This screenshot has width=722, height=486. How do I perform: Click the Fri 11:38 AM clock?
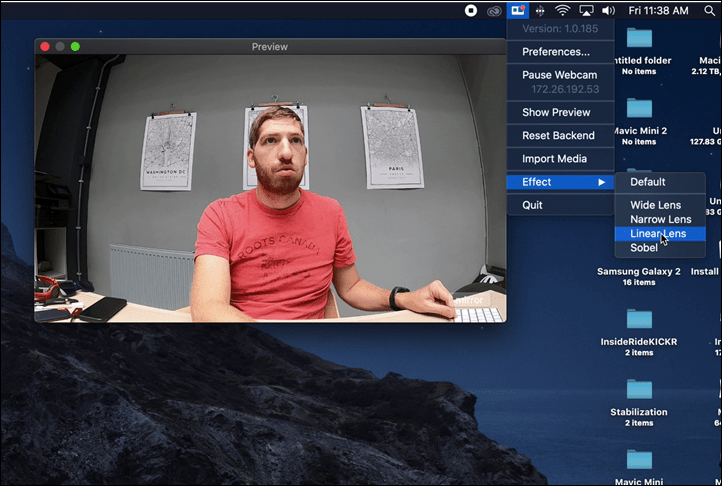tap(658, 11)
